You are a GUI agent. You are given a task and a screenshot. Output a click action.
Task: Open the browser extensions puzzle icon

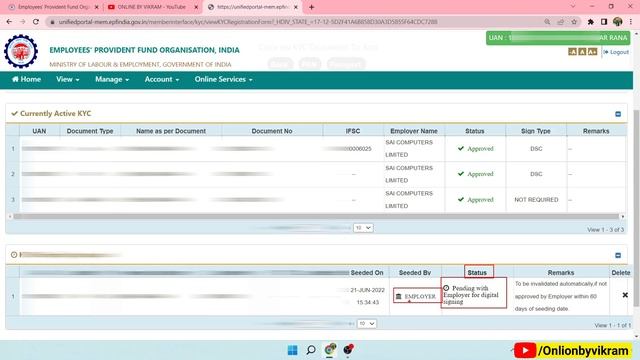[591, 22]
